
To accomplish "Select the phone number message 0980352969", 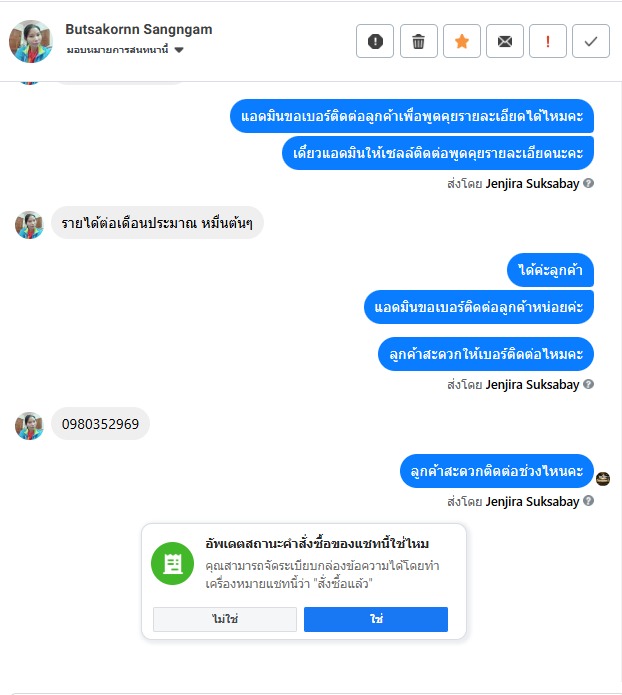I will [100, 424].
